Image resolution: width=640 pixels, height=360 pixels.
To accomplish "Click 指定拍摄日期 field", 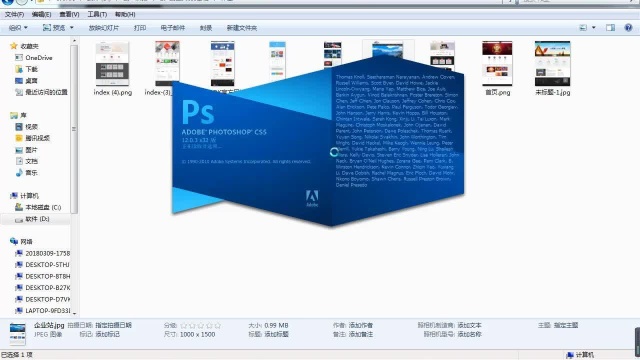I will (113, 325).
